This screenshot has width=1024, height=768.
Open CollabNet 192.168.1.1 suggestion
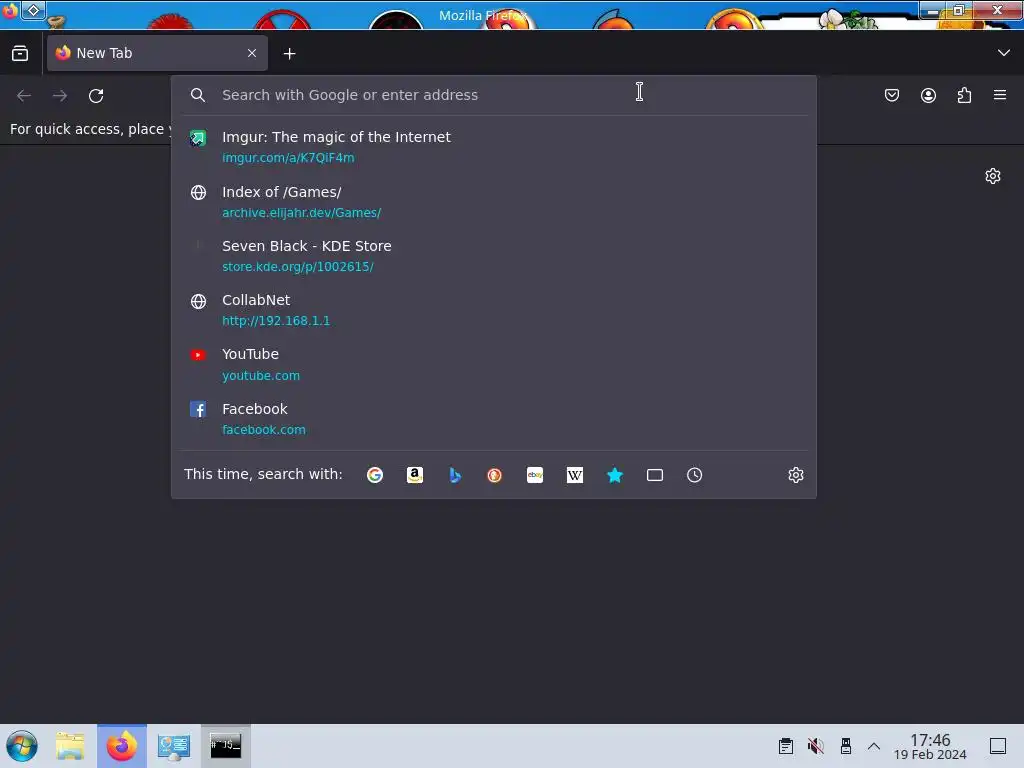point(494,310)
